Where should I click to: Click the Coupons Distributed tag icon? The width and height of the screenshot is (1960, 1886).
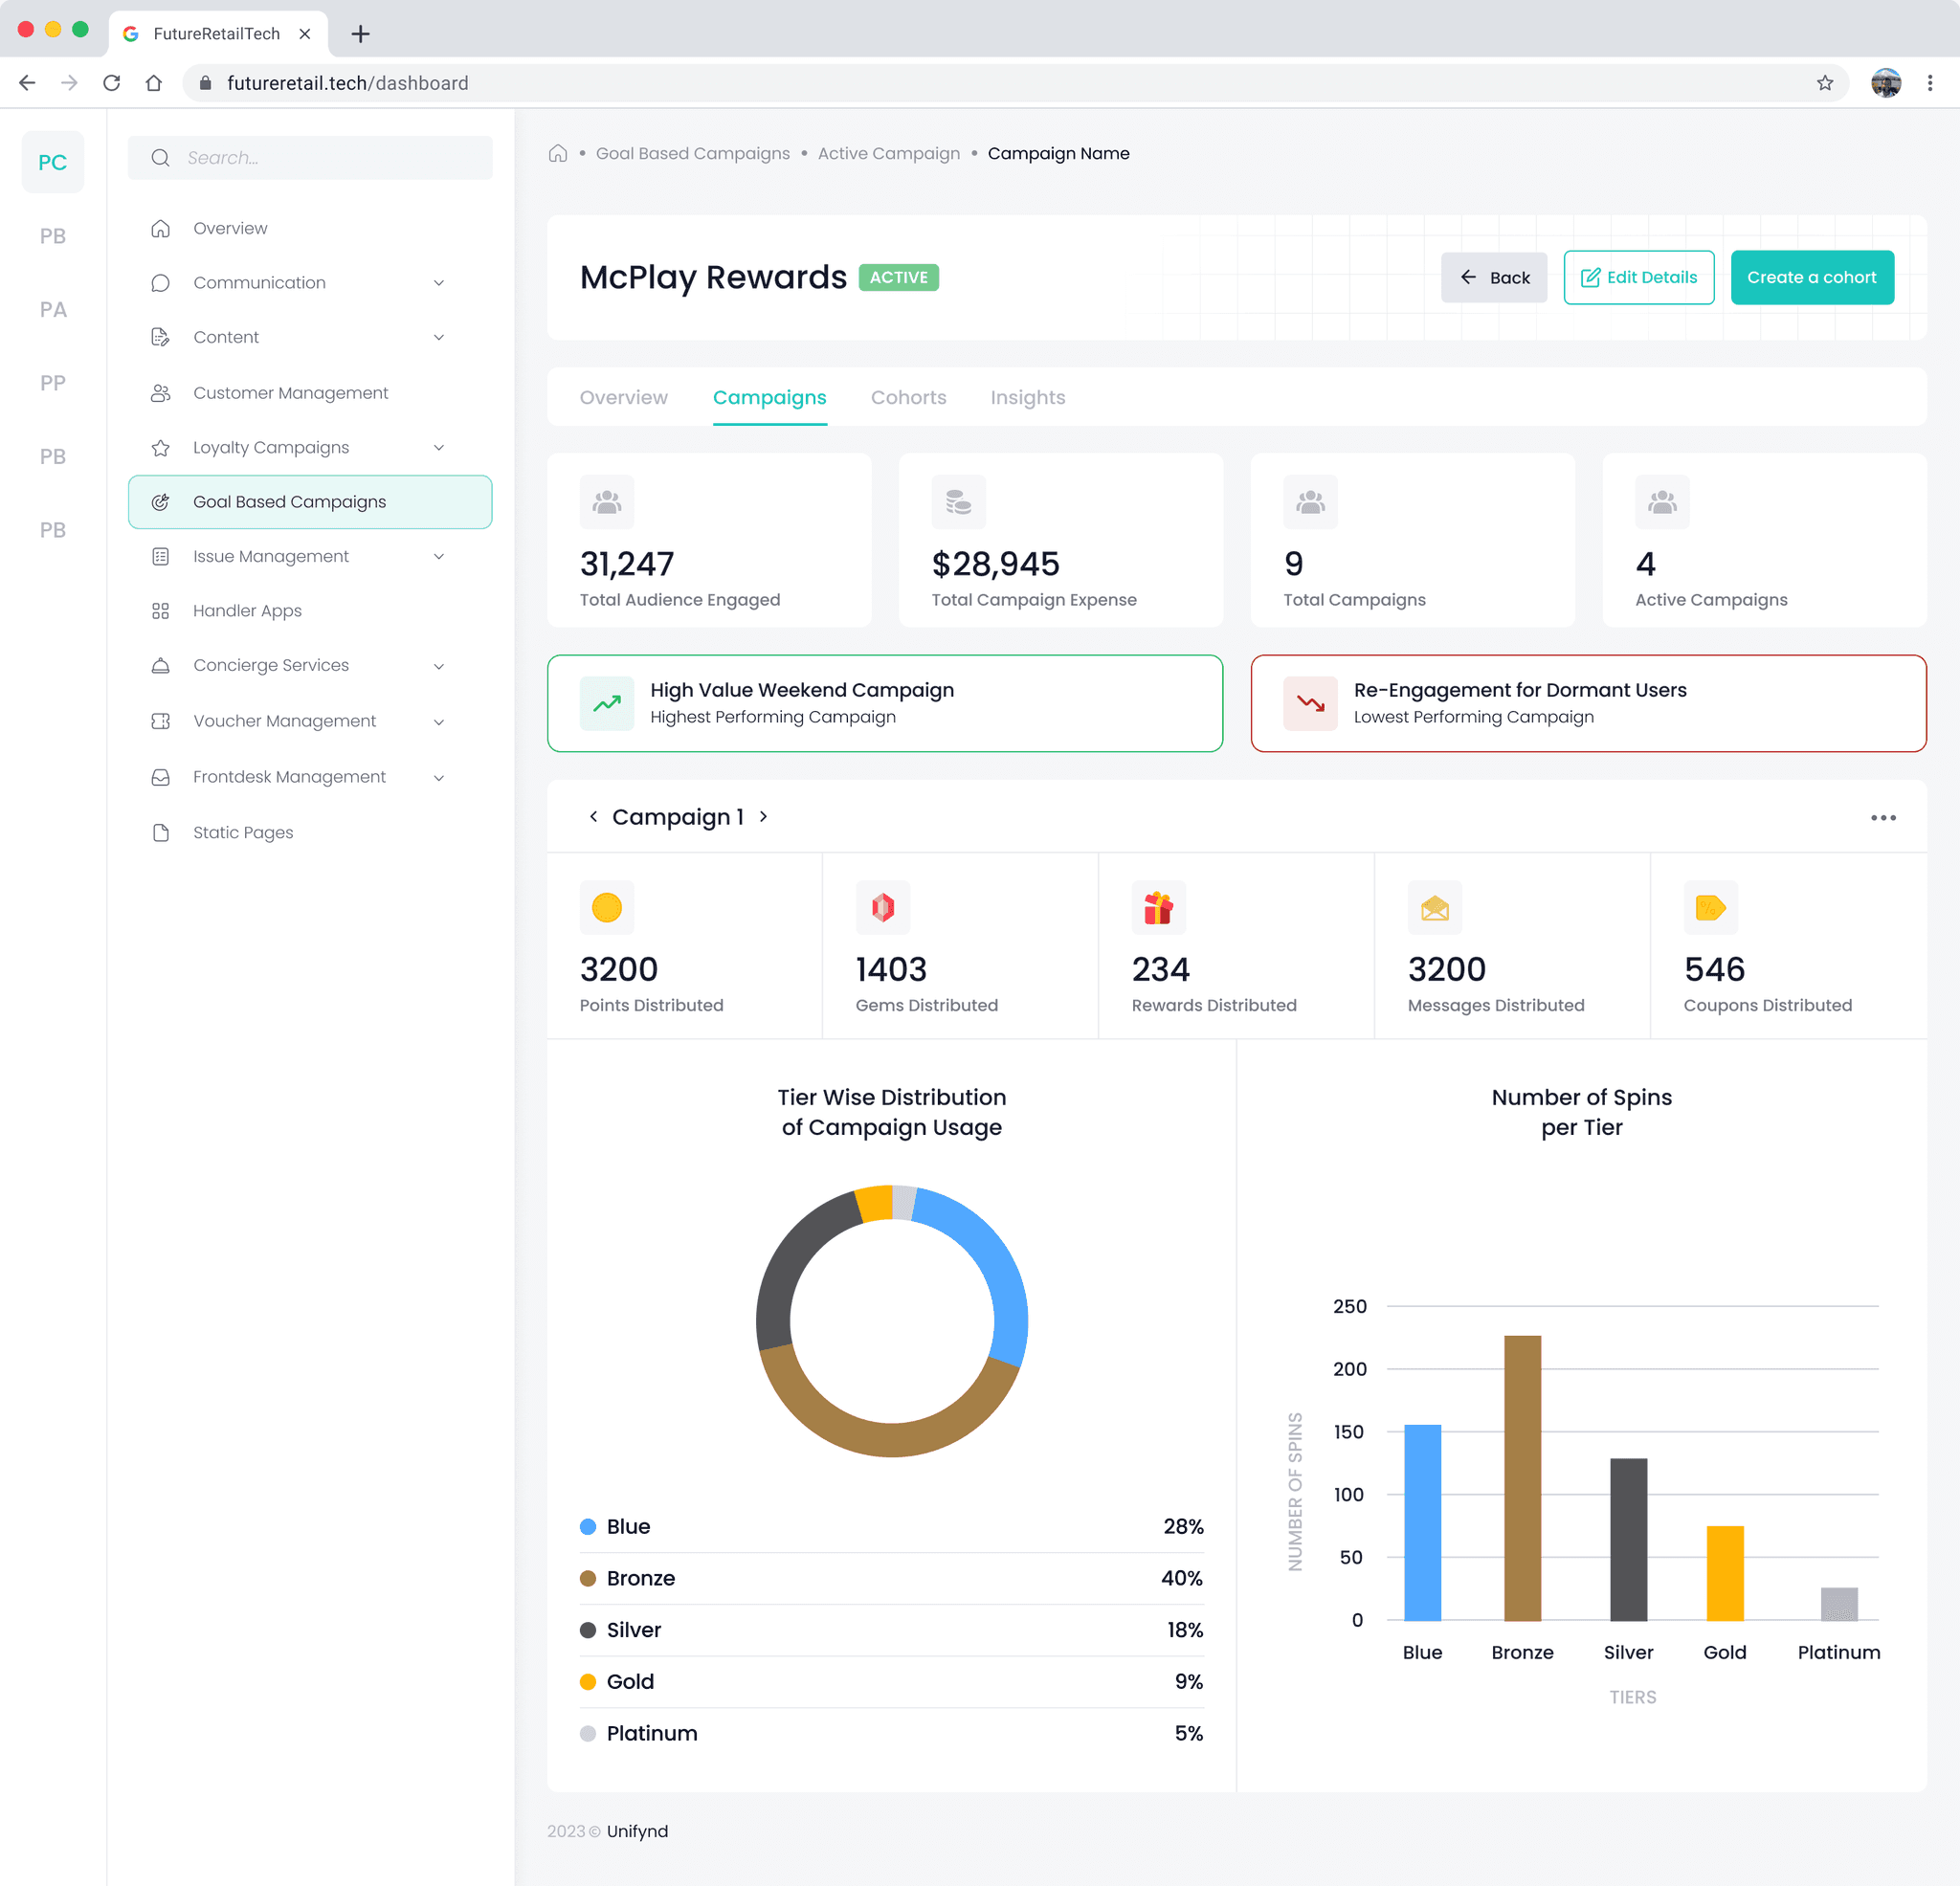point(1710,907)
